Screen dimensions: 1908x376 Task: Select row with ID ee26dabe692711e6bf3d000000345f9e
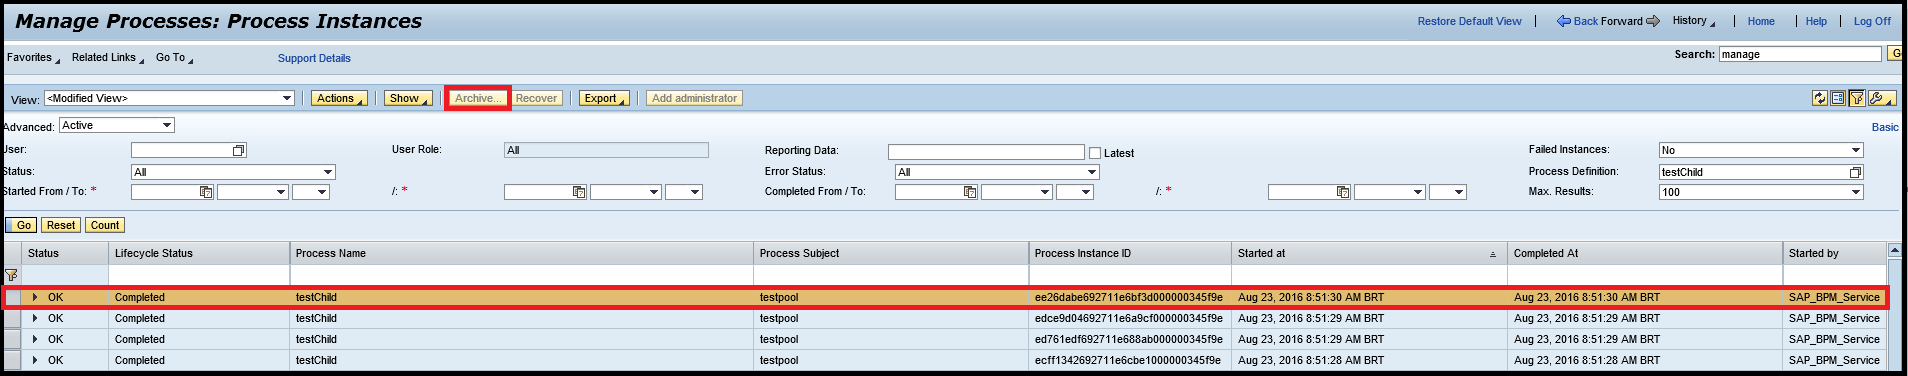[12, 297]
